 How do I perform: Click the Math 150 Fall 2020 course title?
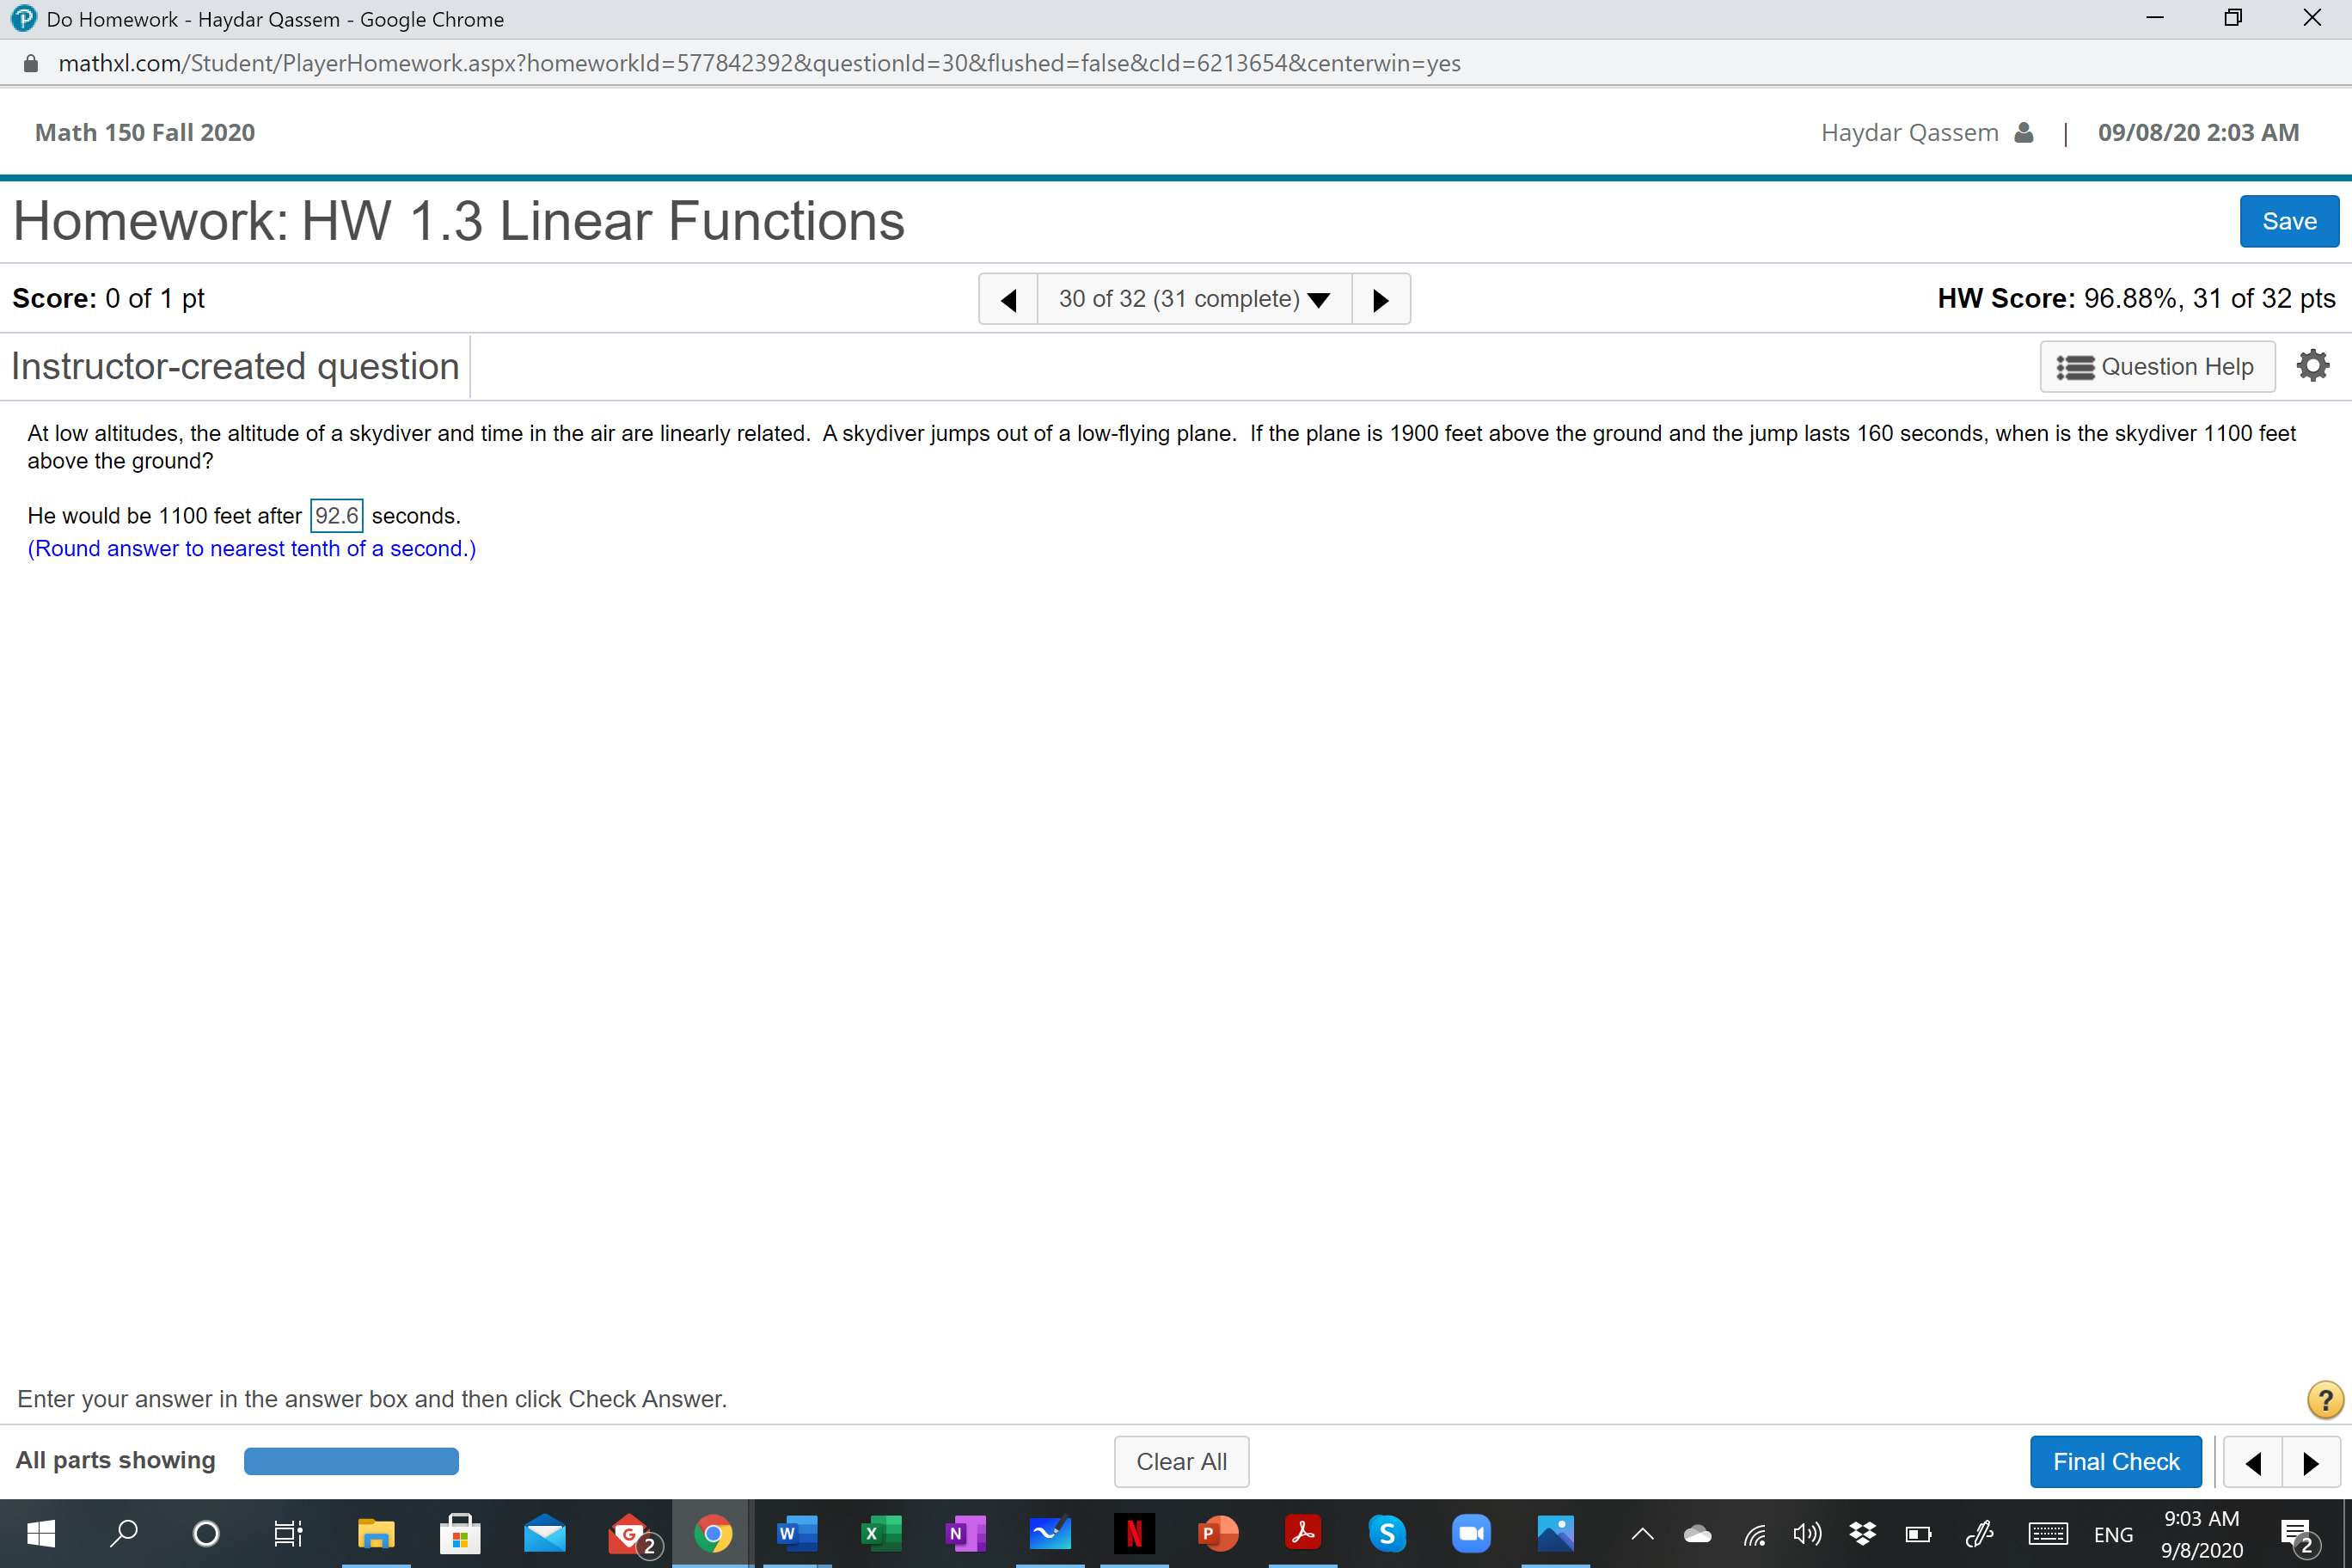click(x=145, y=133)
